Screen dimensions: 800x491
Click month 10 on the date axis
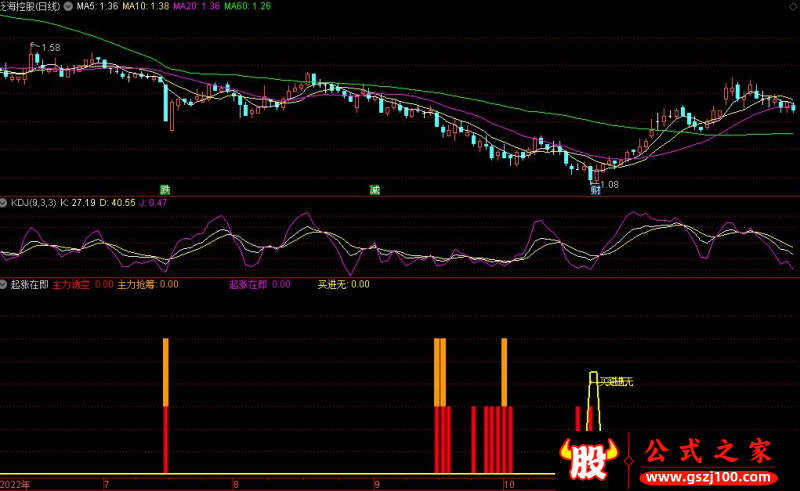509,485
